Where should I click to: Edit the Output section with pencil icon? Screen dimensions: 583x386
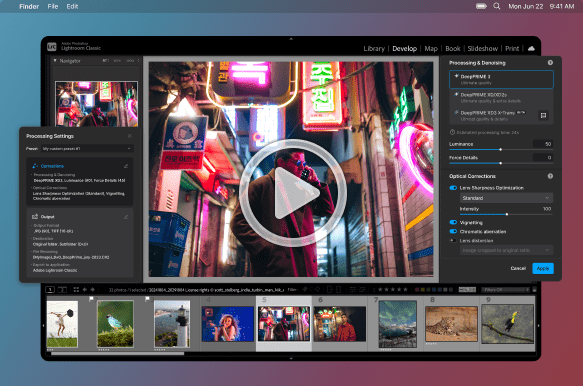tap(126, 217)
